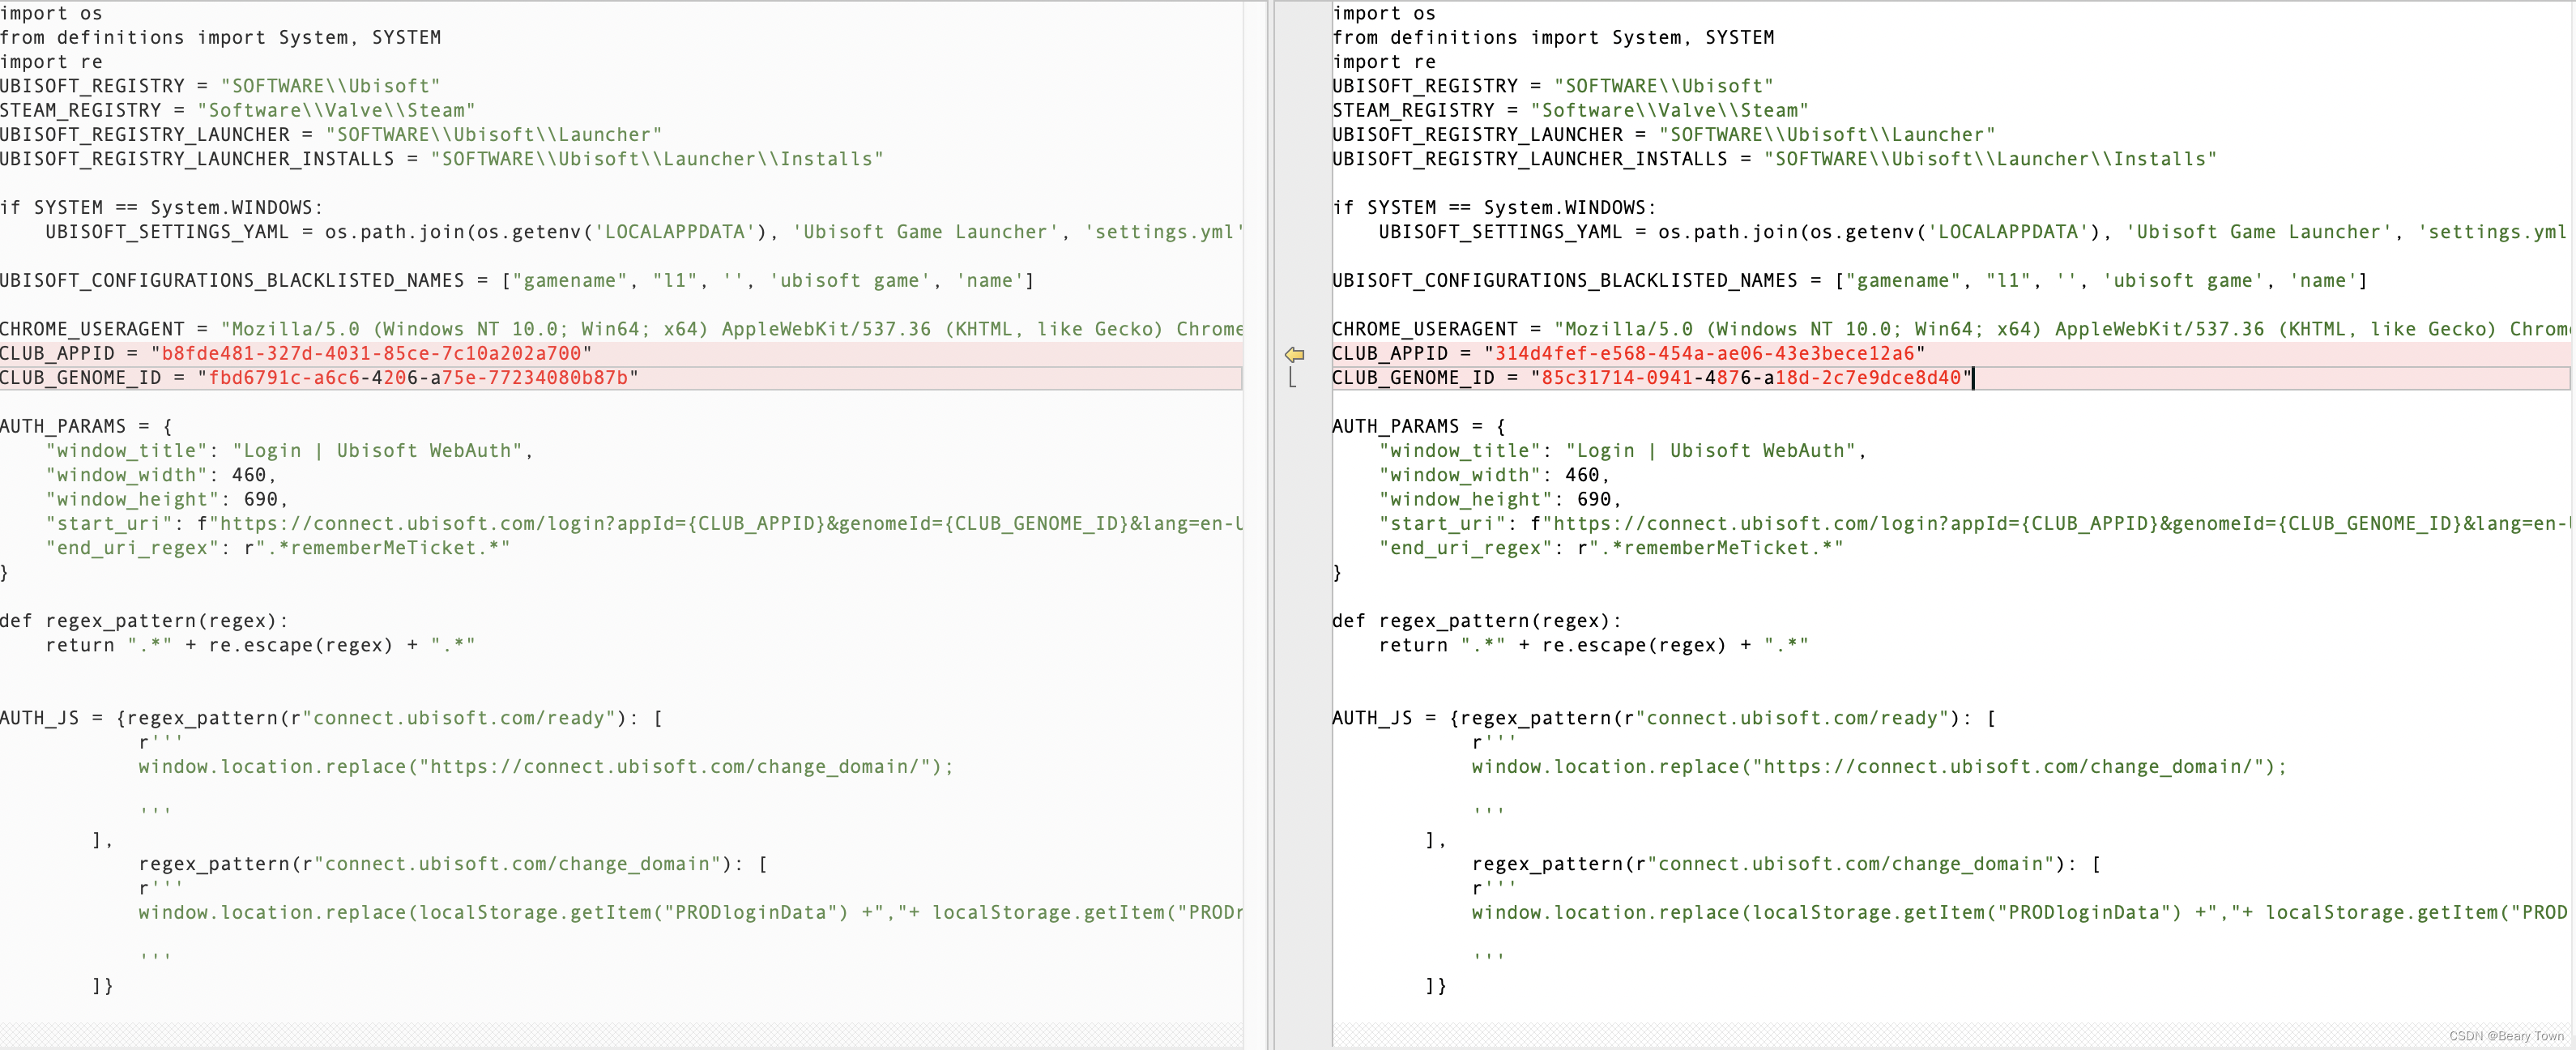Viewport: 2576px width, 1050px height.
Task: Click the CLUB_APPID line in right pane
Action: pos(1628,354)
